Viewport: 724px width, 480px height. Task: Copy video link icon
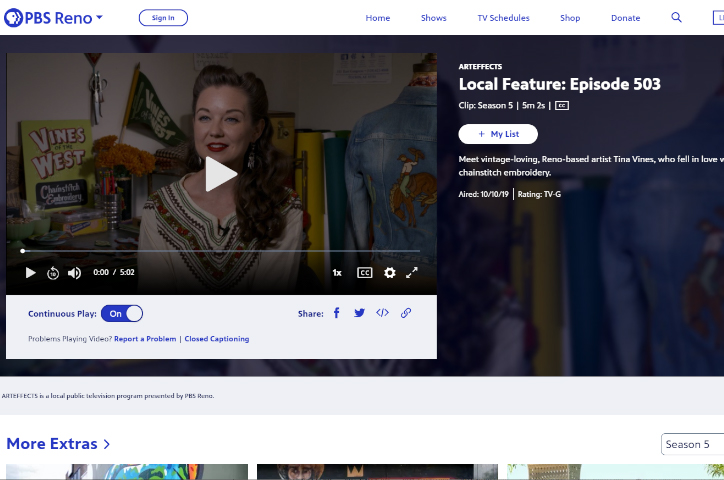coord(406,313)
